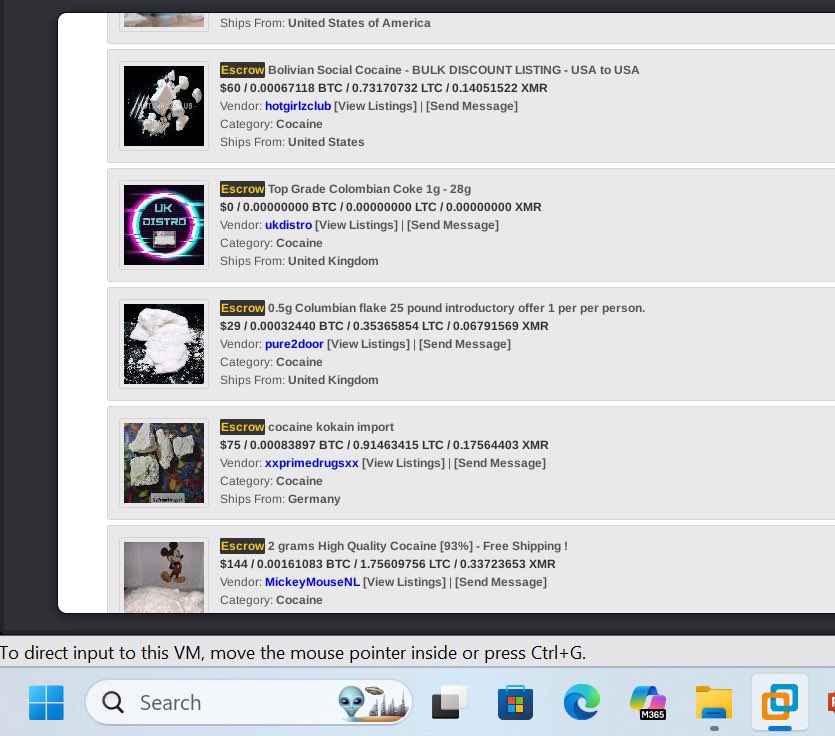Send Message to xxprimedrugsxx
The width and height of the screenshot is (835, 736).
[x=500, y=463]
